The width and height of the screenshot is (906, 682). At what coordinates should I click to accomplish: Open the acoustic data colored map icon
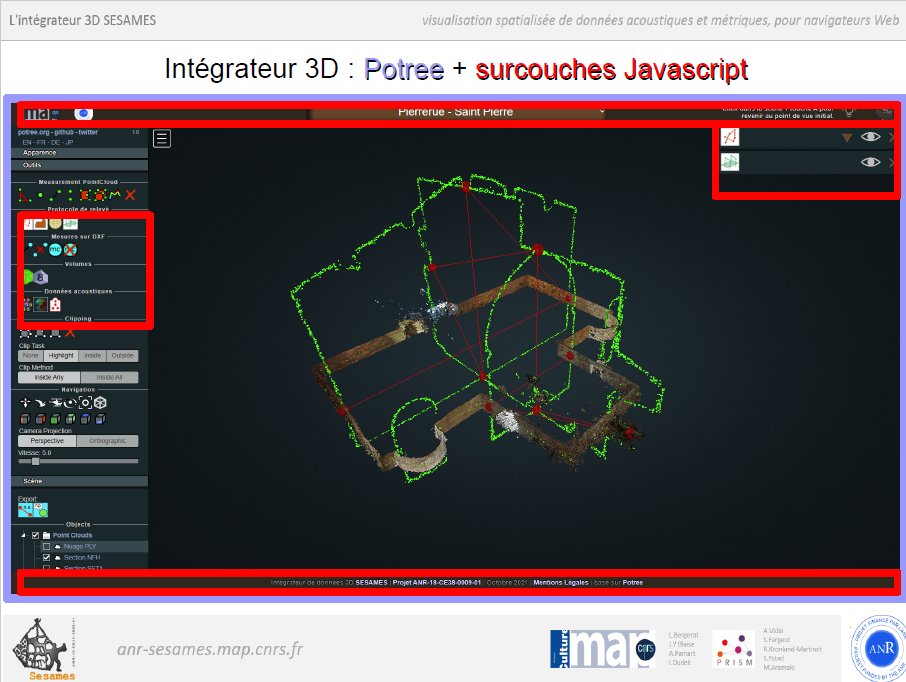(40, 304)
